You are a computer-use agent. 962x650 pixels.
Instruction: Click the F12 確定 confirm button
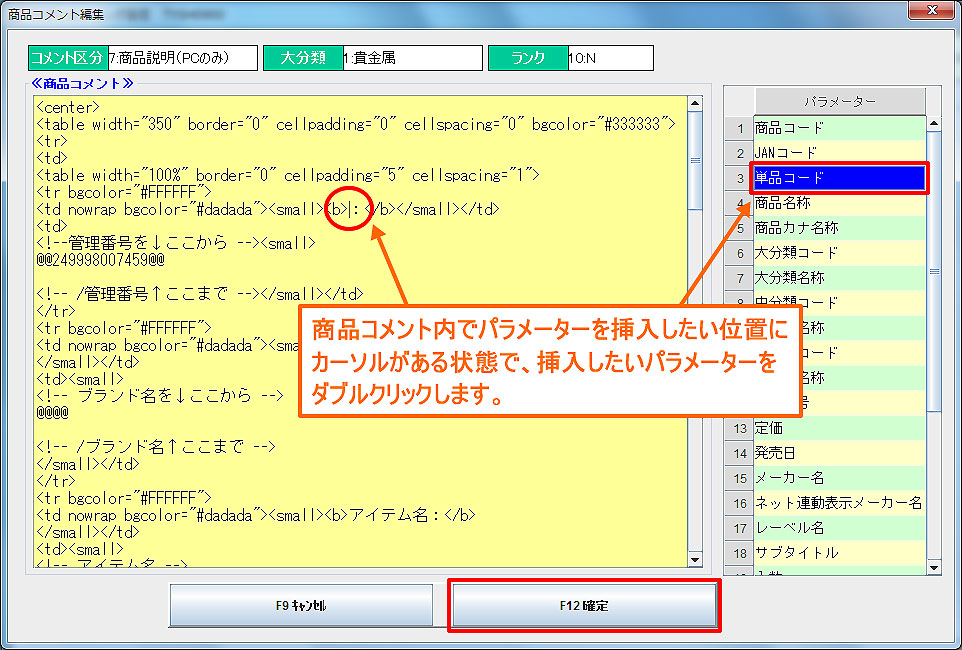point(584,606)
